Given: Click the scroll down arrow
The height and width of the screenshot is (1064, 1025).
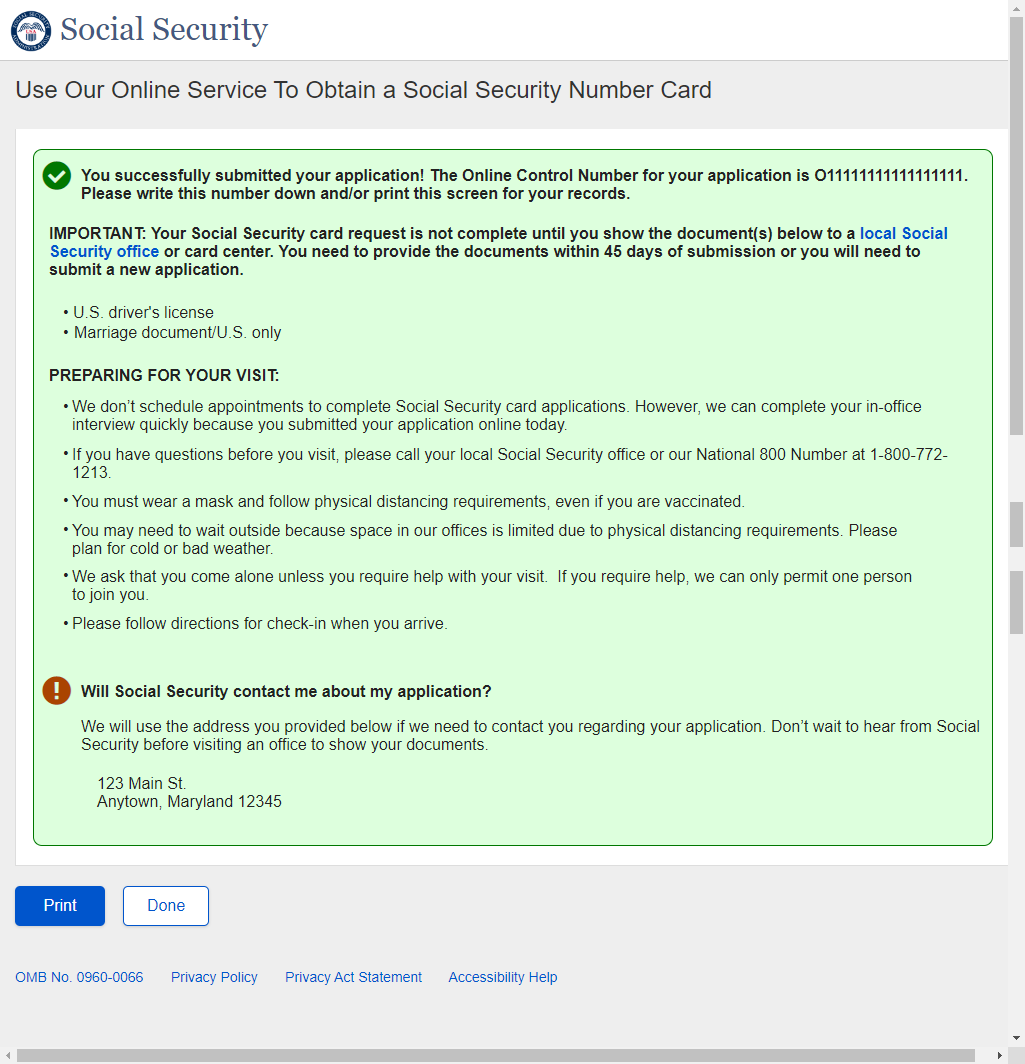Looking at the screenshot, I should (1016, 1038).
